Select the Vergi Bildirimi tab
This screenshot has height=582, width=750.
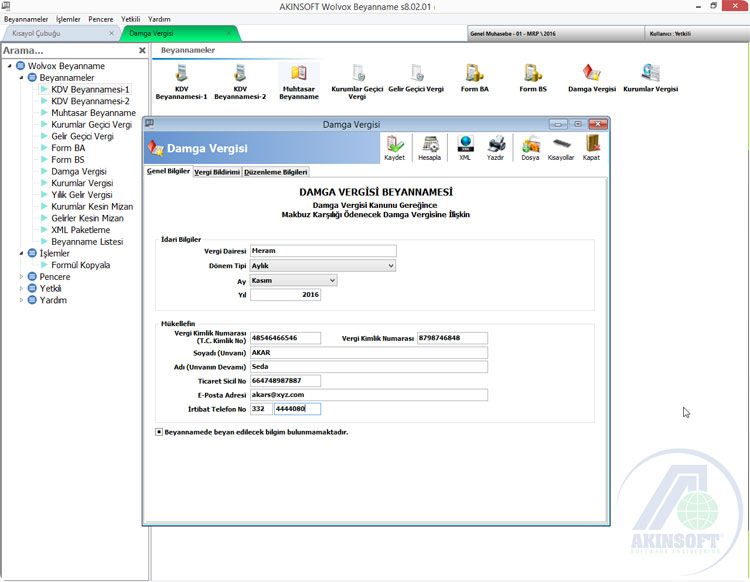(217, 172)
